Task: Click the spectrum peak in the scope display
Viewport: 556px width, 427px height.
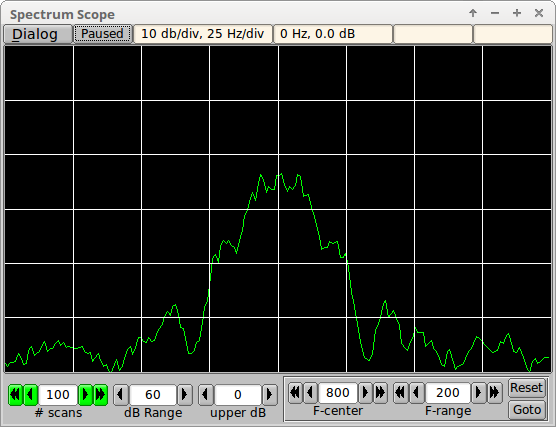Action: click(281, 174)
